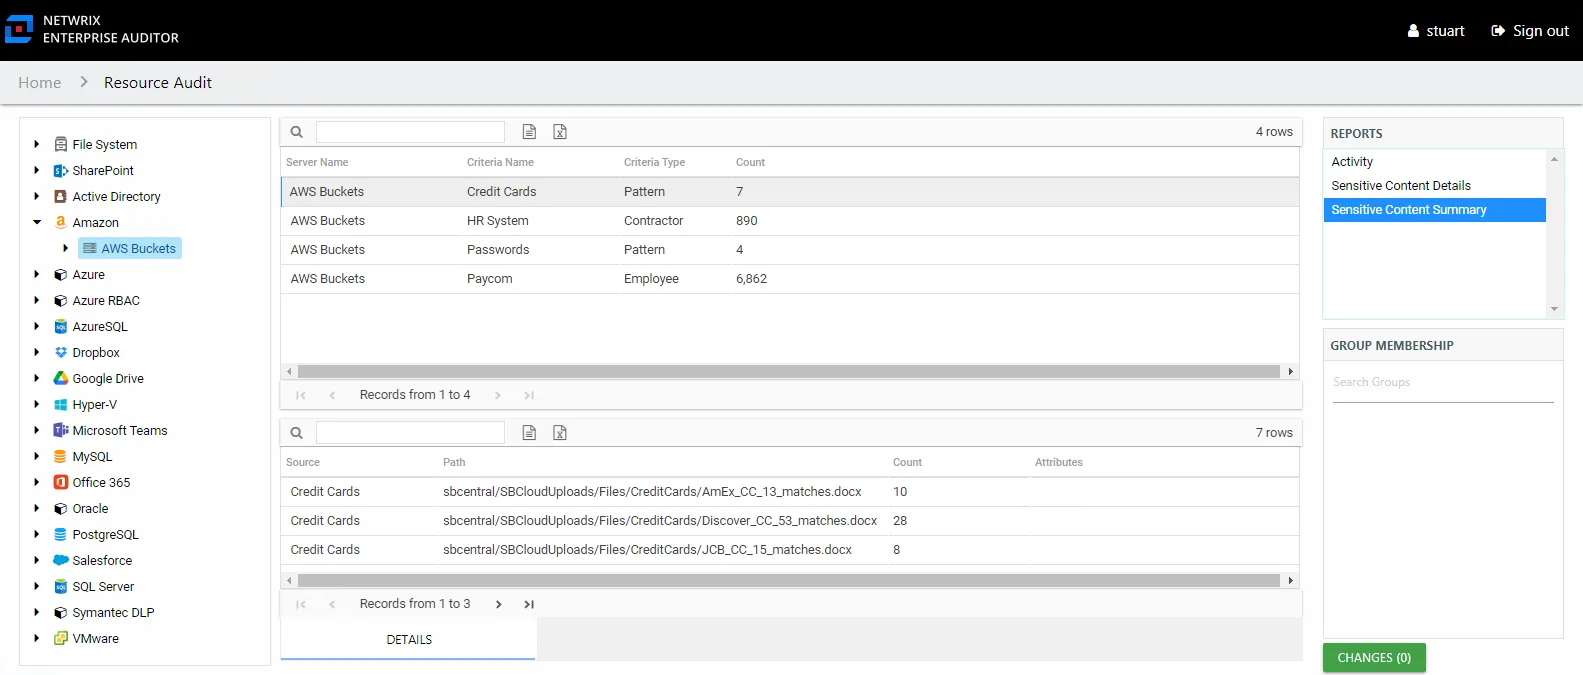Select the HR System criteria row
The height and width of the screenshot is (675, 1583).
click(x=790, y=221)
